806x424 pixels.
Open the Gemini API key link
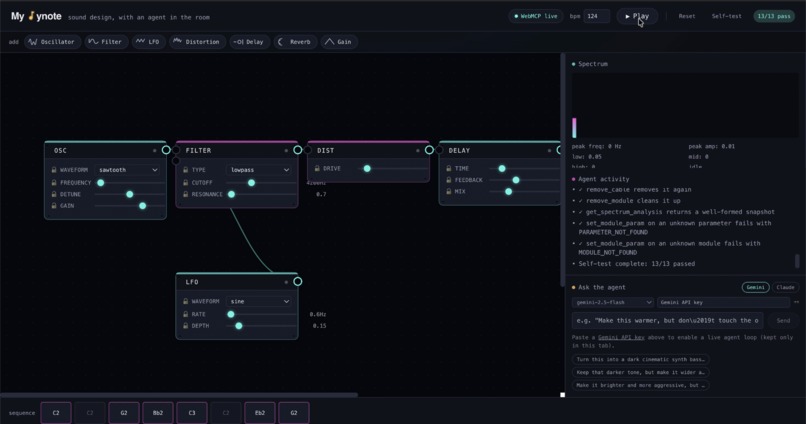[621, 337]
